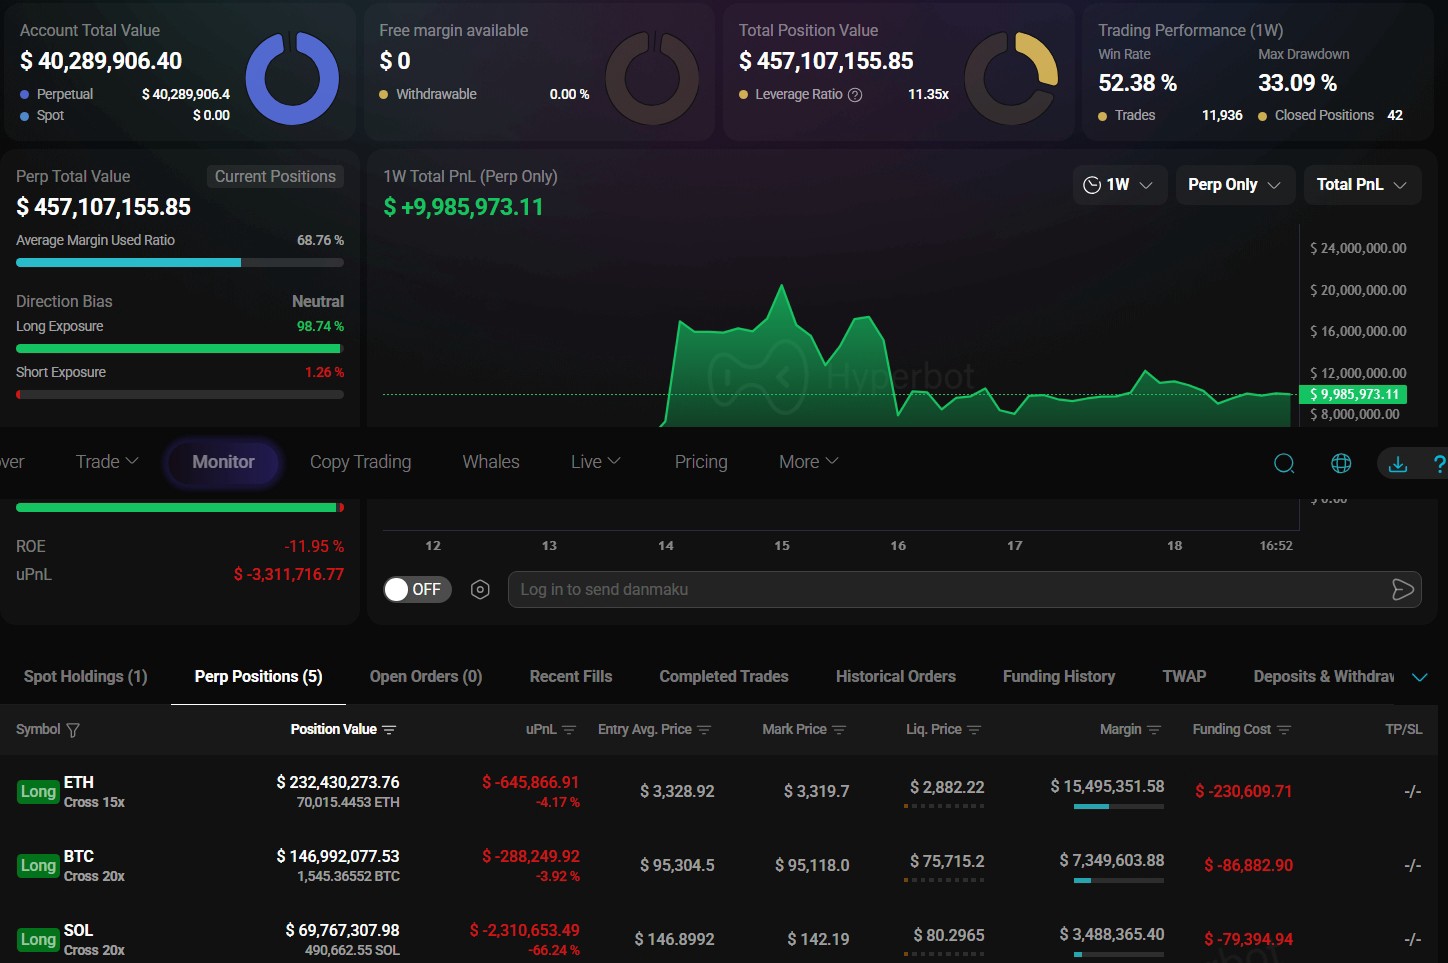Click the Win Rate 52.38 % value
This screenshot has height=963, width=1448.
point(1137,83)
